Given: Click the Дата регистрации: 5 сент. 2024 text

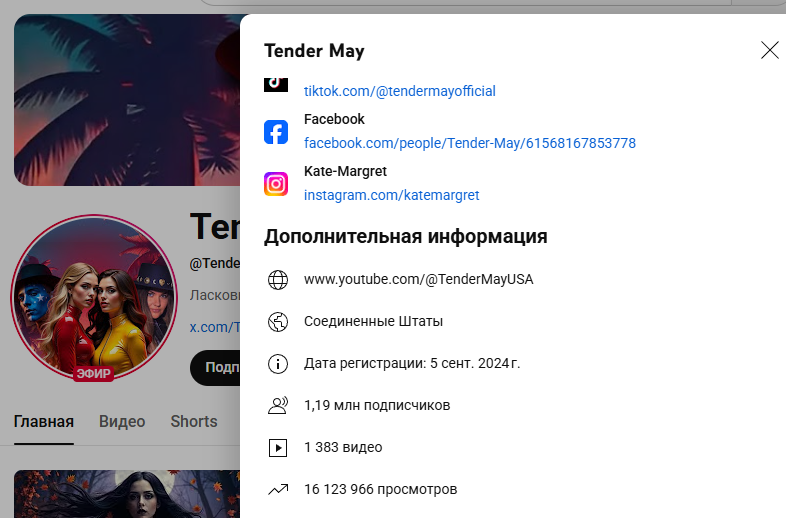Looking at the screenshot, I should (x=412, y=363).
